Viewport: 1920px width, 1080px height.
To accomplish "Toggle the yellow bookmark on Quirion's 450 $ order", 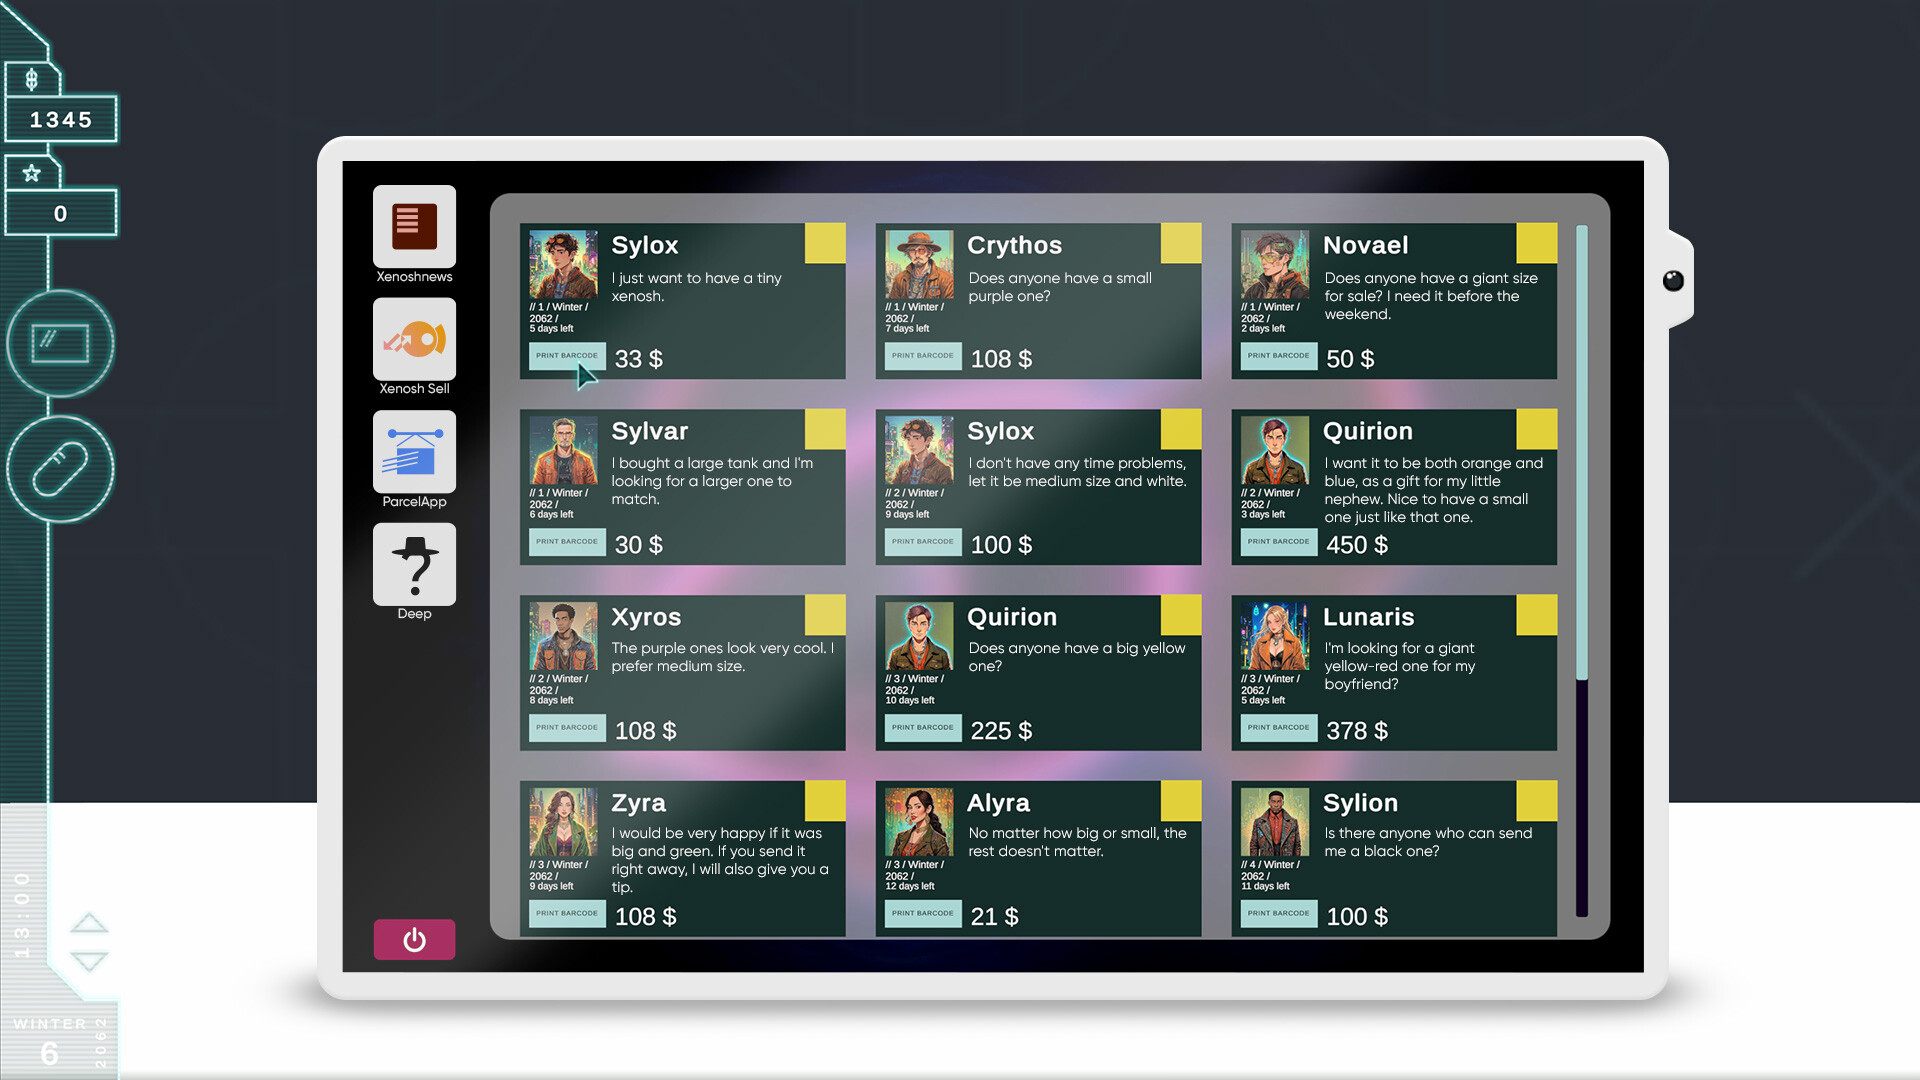I will click(1536, 428).
